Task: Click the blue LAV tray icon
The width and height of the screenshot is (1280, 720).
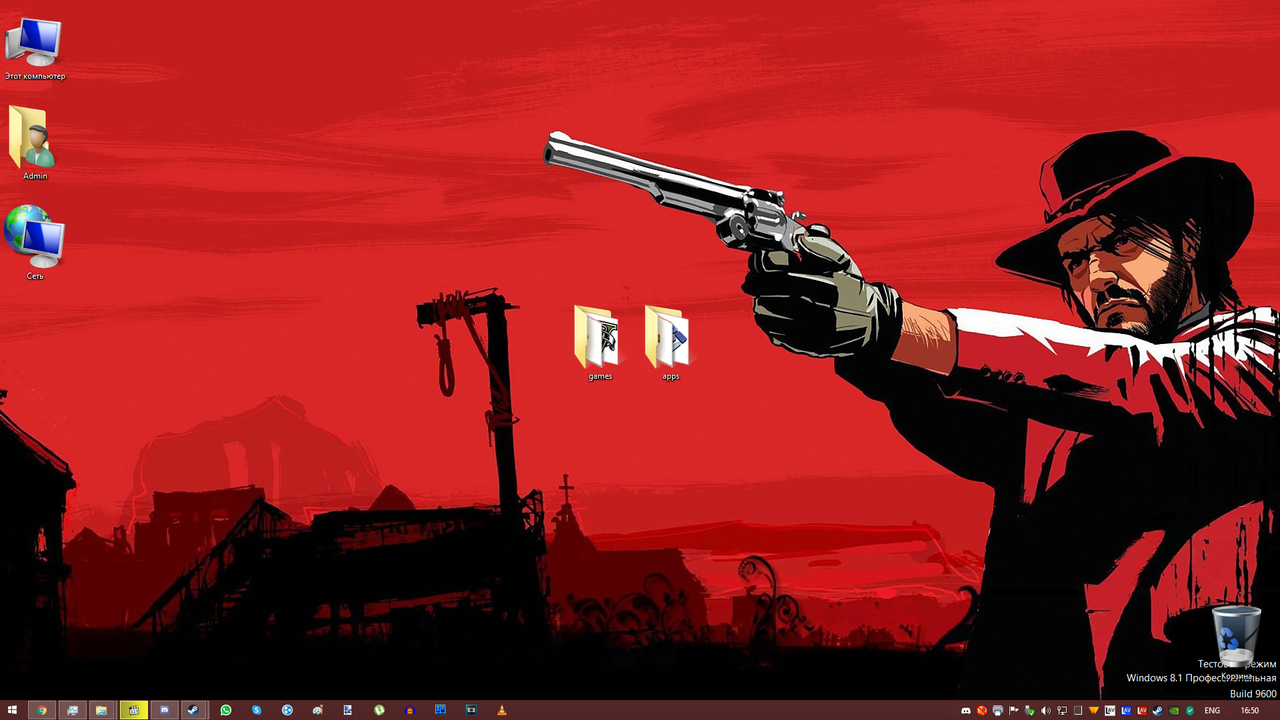Action: point(1125,711)
